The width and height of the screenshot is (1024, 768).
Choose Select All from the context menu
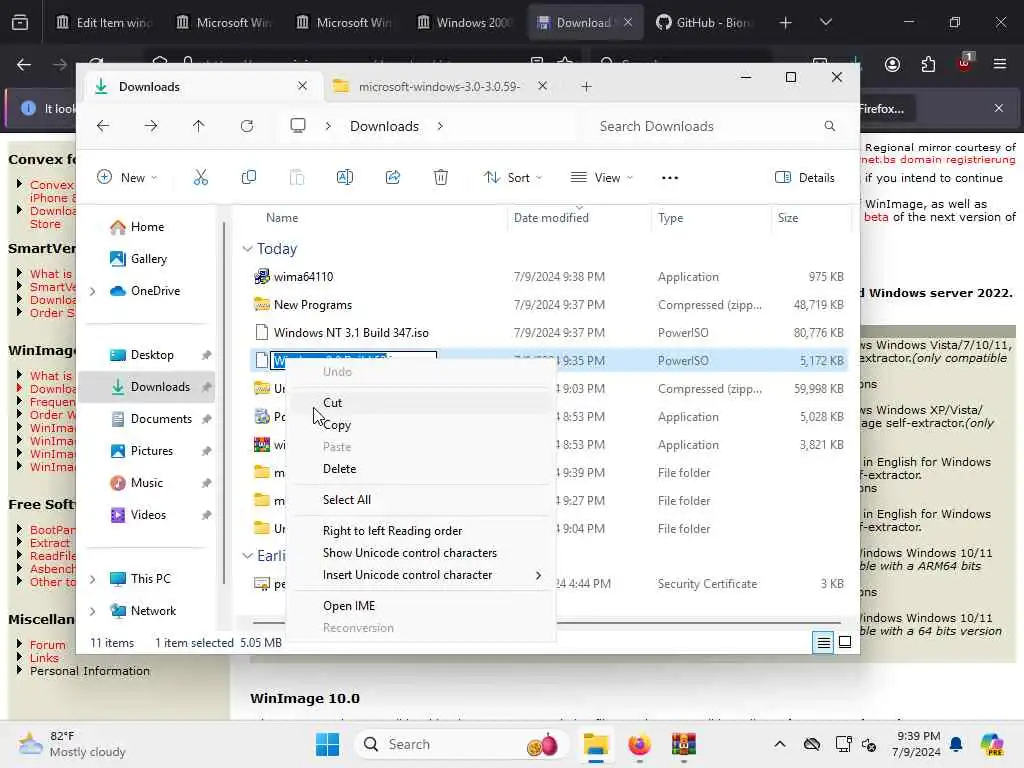pyautogui.click(x=421, y=500)
